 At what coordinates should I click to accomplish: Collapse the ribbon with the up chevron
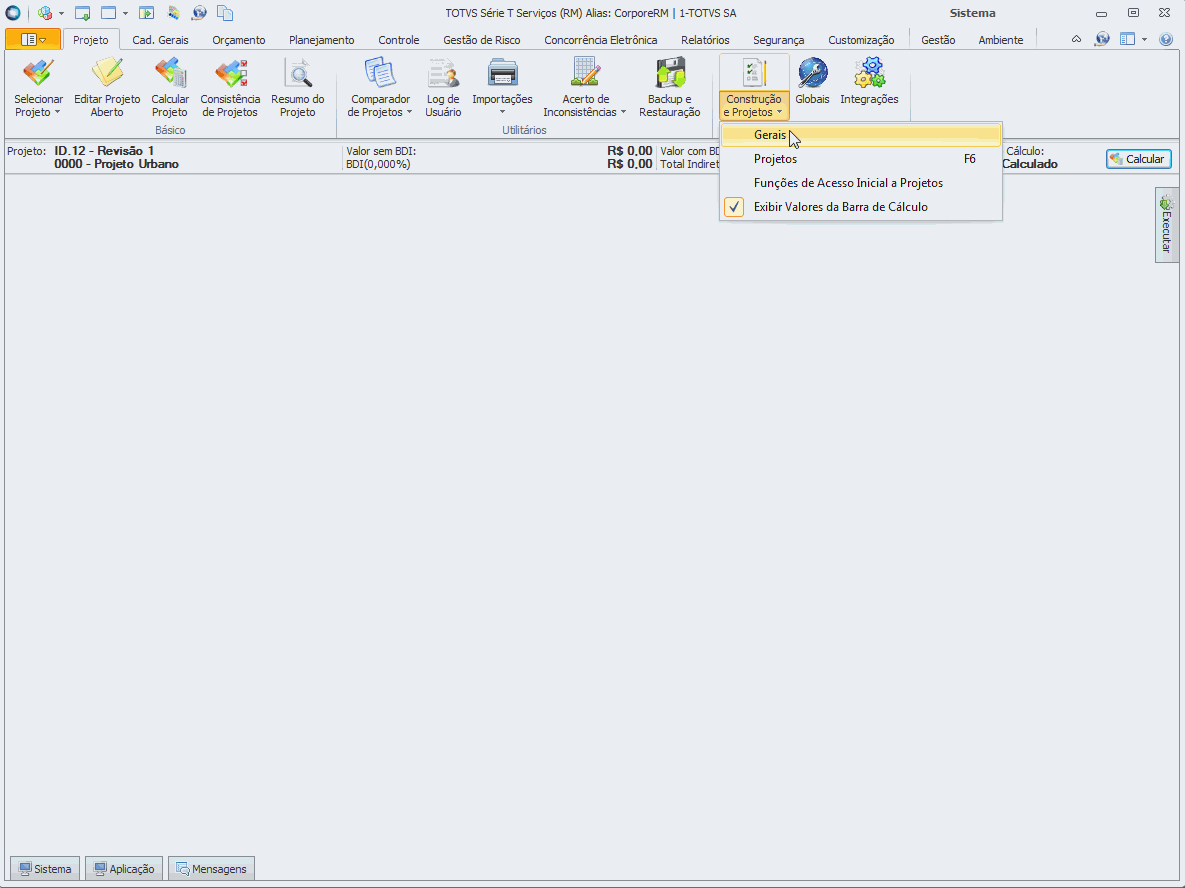click(x=1076, y=39)
